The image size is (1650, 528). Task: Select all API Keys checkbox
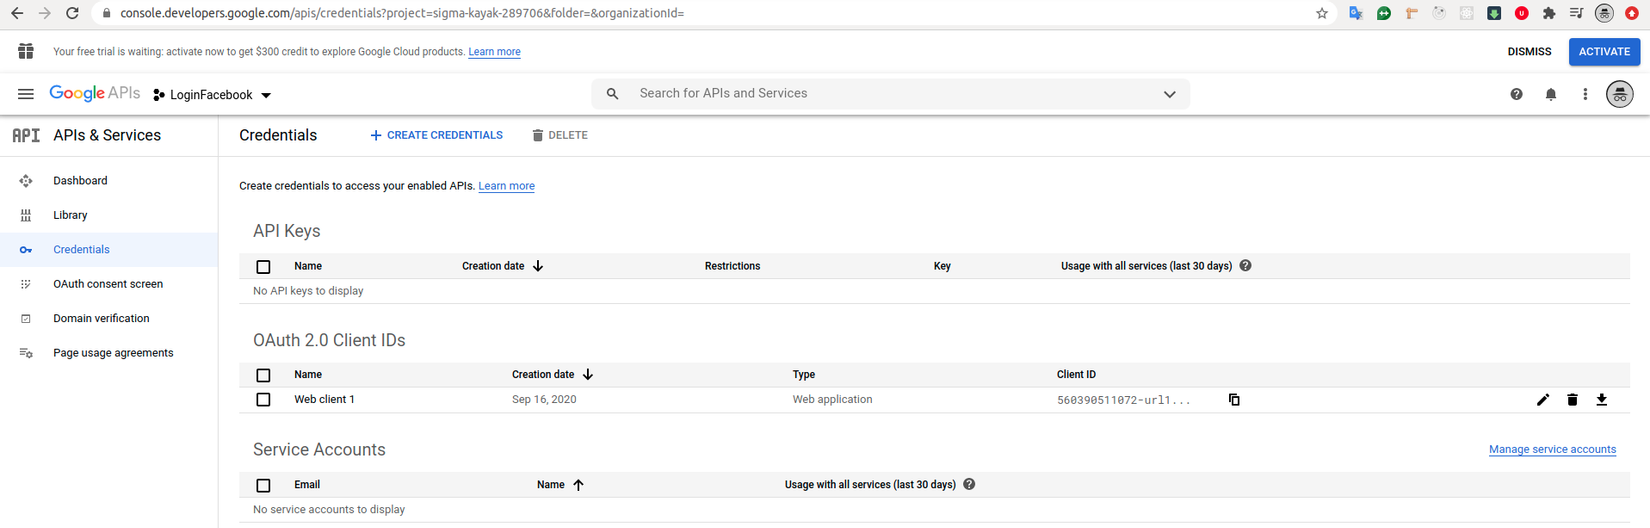pyautogui.click(x=263, y=267)
